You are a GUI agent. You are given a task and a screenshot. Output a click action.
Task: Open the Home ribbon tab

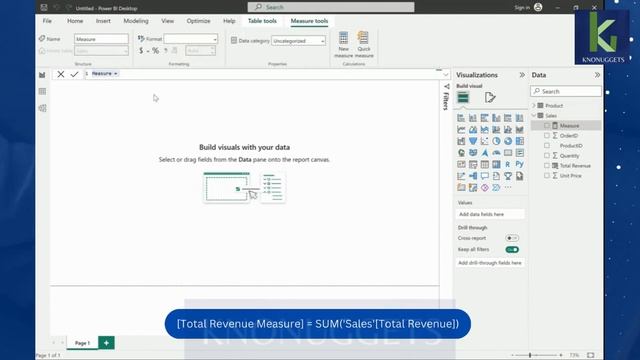75,21
